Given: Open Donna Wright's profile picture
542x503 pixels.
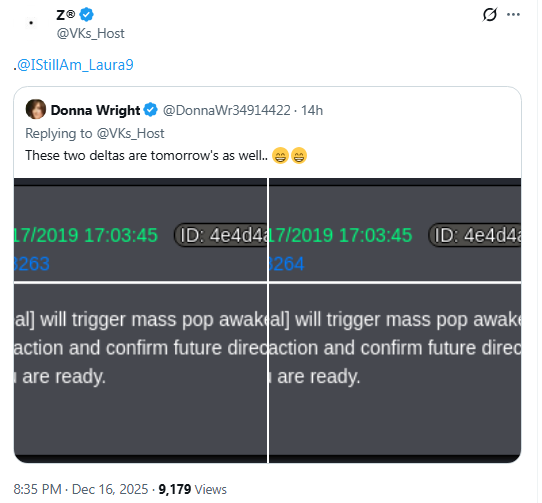Looking at the screenshot, I should tap(36, 109).
